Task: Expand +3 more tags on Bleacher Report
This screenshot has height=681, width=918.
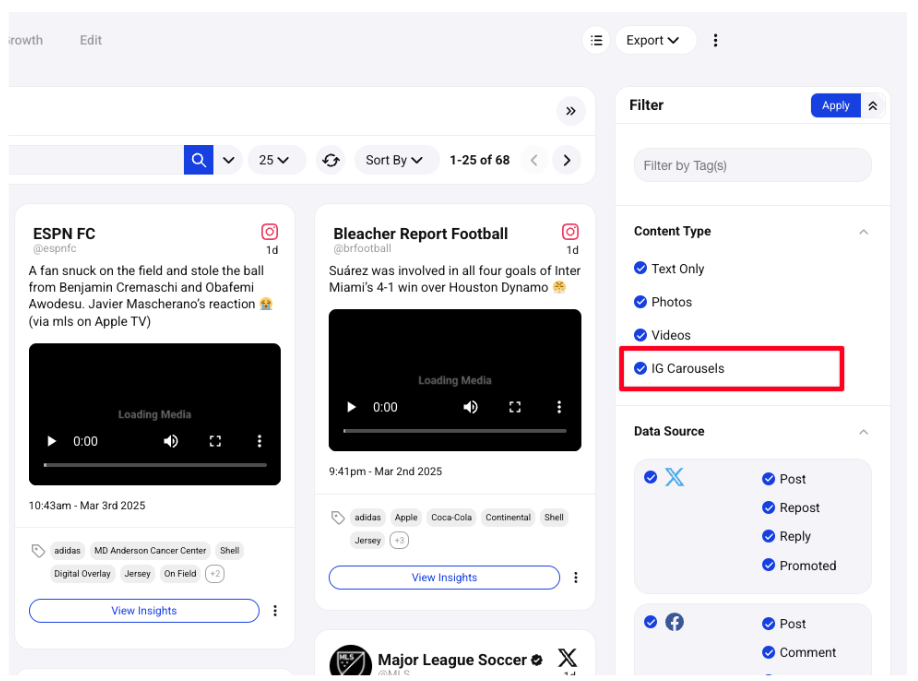Action: [x=399, y=540]
